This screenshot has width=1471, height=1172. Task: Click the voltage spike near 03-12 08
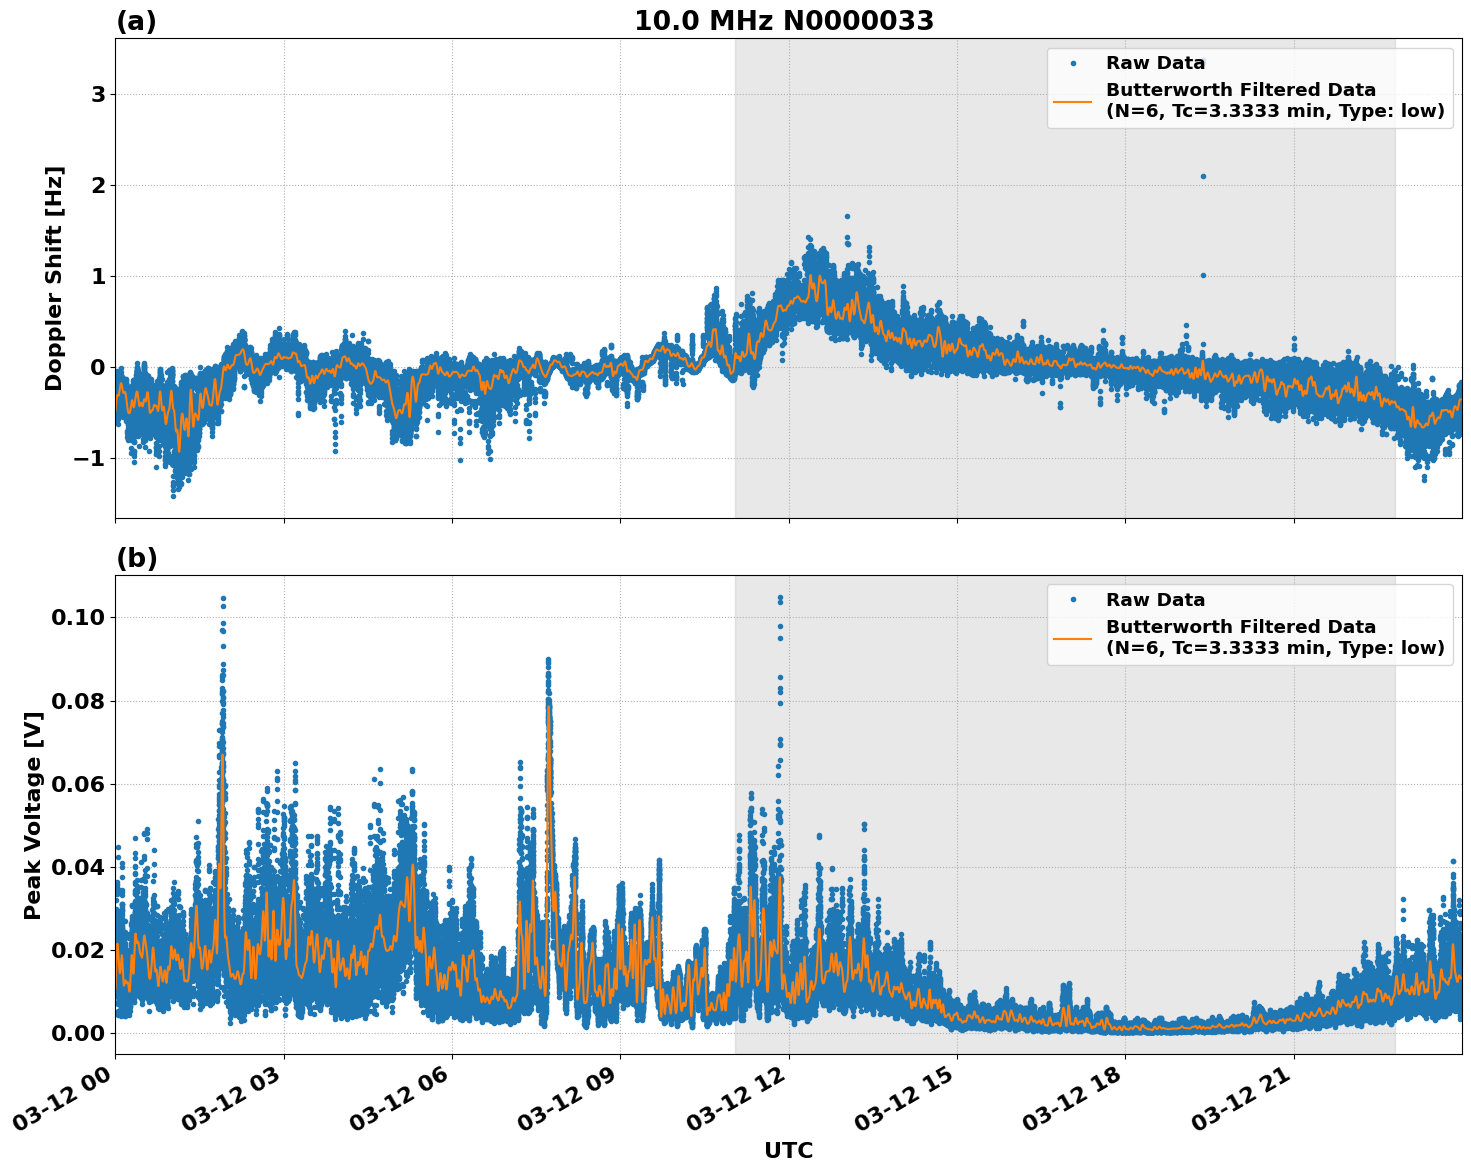click(x=547, y=660)
